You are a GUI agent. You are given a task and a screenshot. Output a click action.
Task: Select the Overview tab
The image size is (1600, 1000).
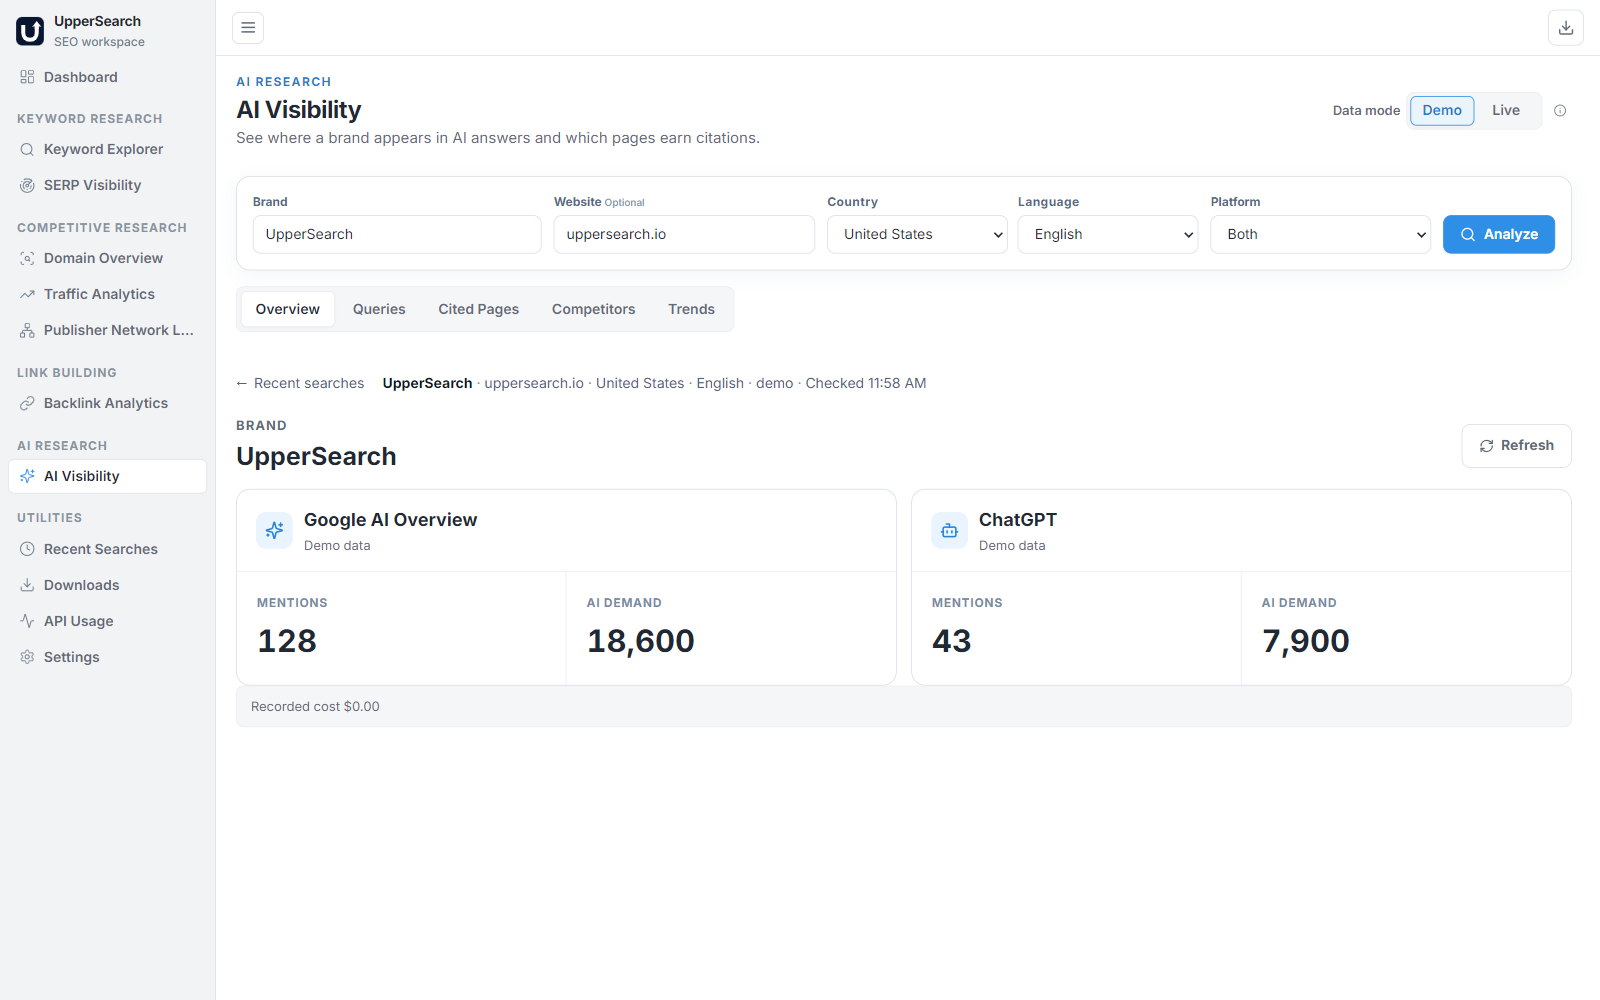(x=288, y=309)
